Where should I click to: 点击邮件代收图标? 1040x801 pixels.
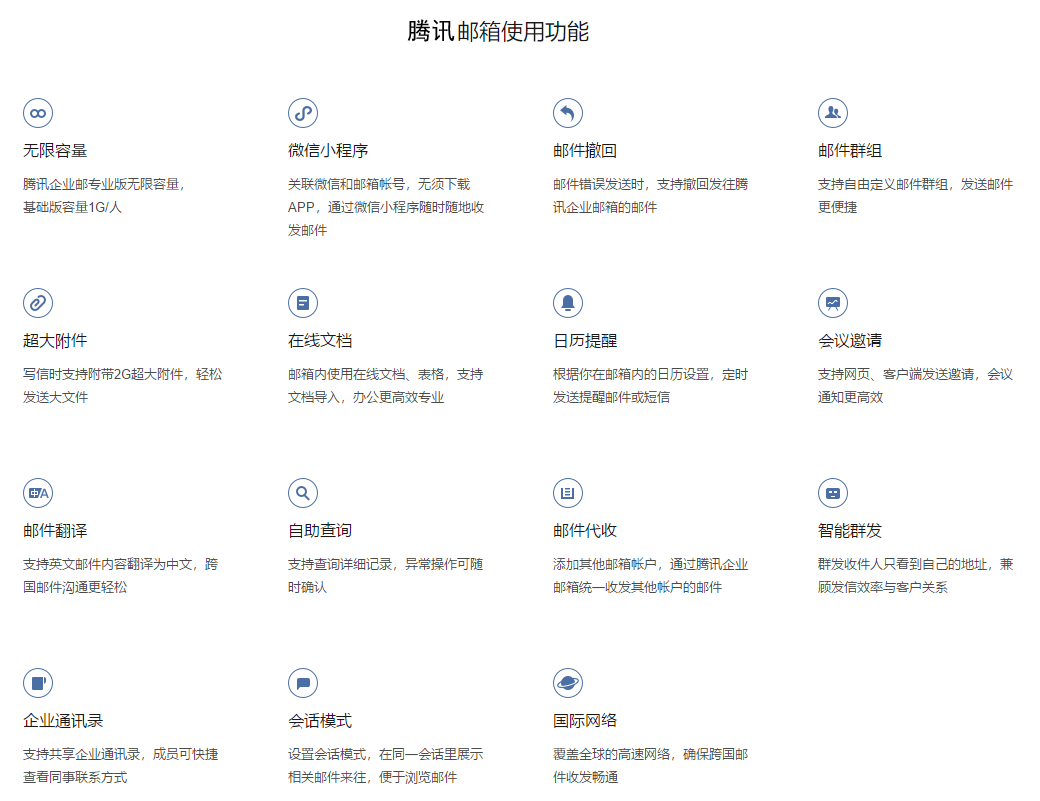[567, 493]
